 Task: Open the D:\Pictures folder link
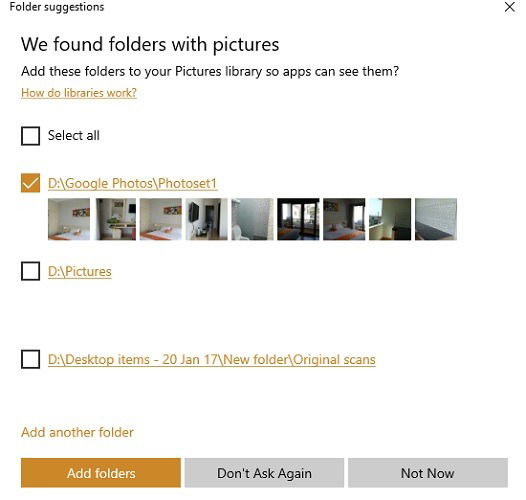(x=80, y=271)
